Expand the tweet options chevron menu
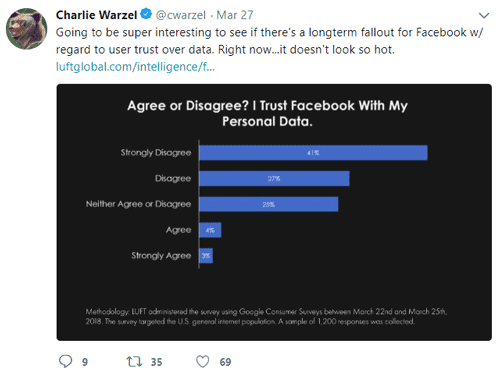This screenshot has width=500, height=374. [484, 15]
